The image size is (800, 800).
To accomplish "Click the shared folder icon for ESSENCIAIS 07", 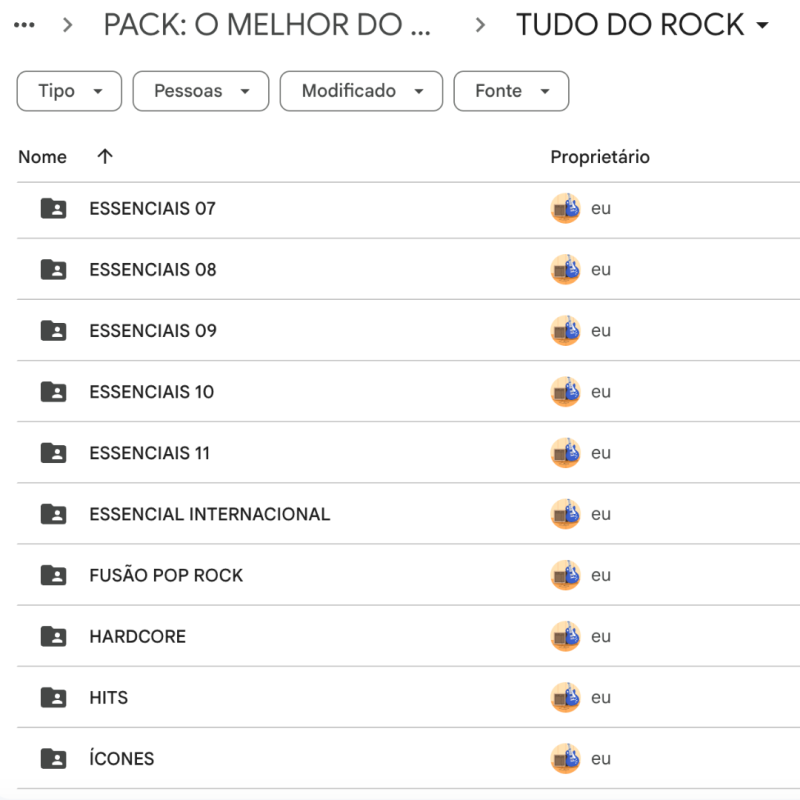I will [53, 209].
